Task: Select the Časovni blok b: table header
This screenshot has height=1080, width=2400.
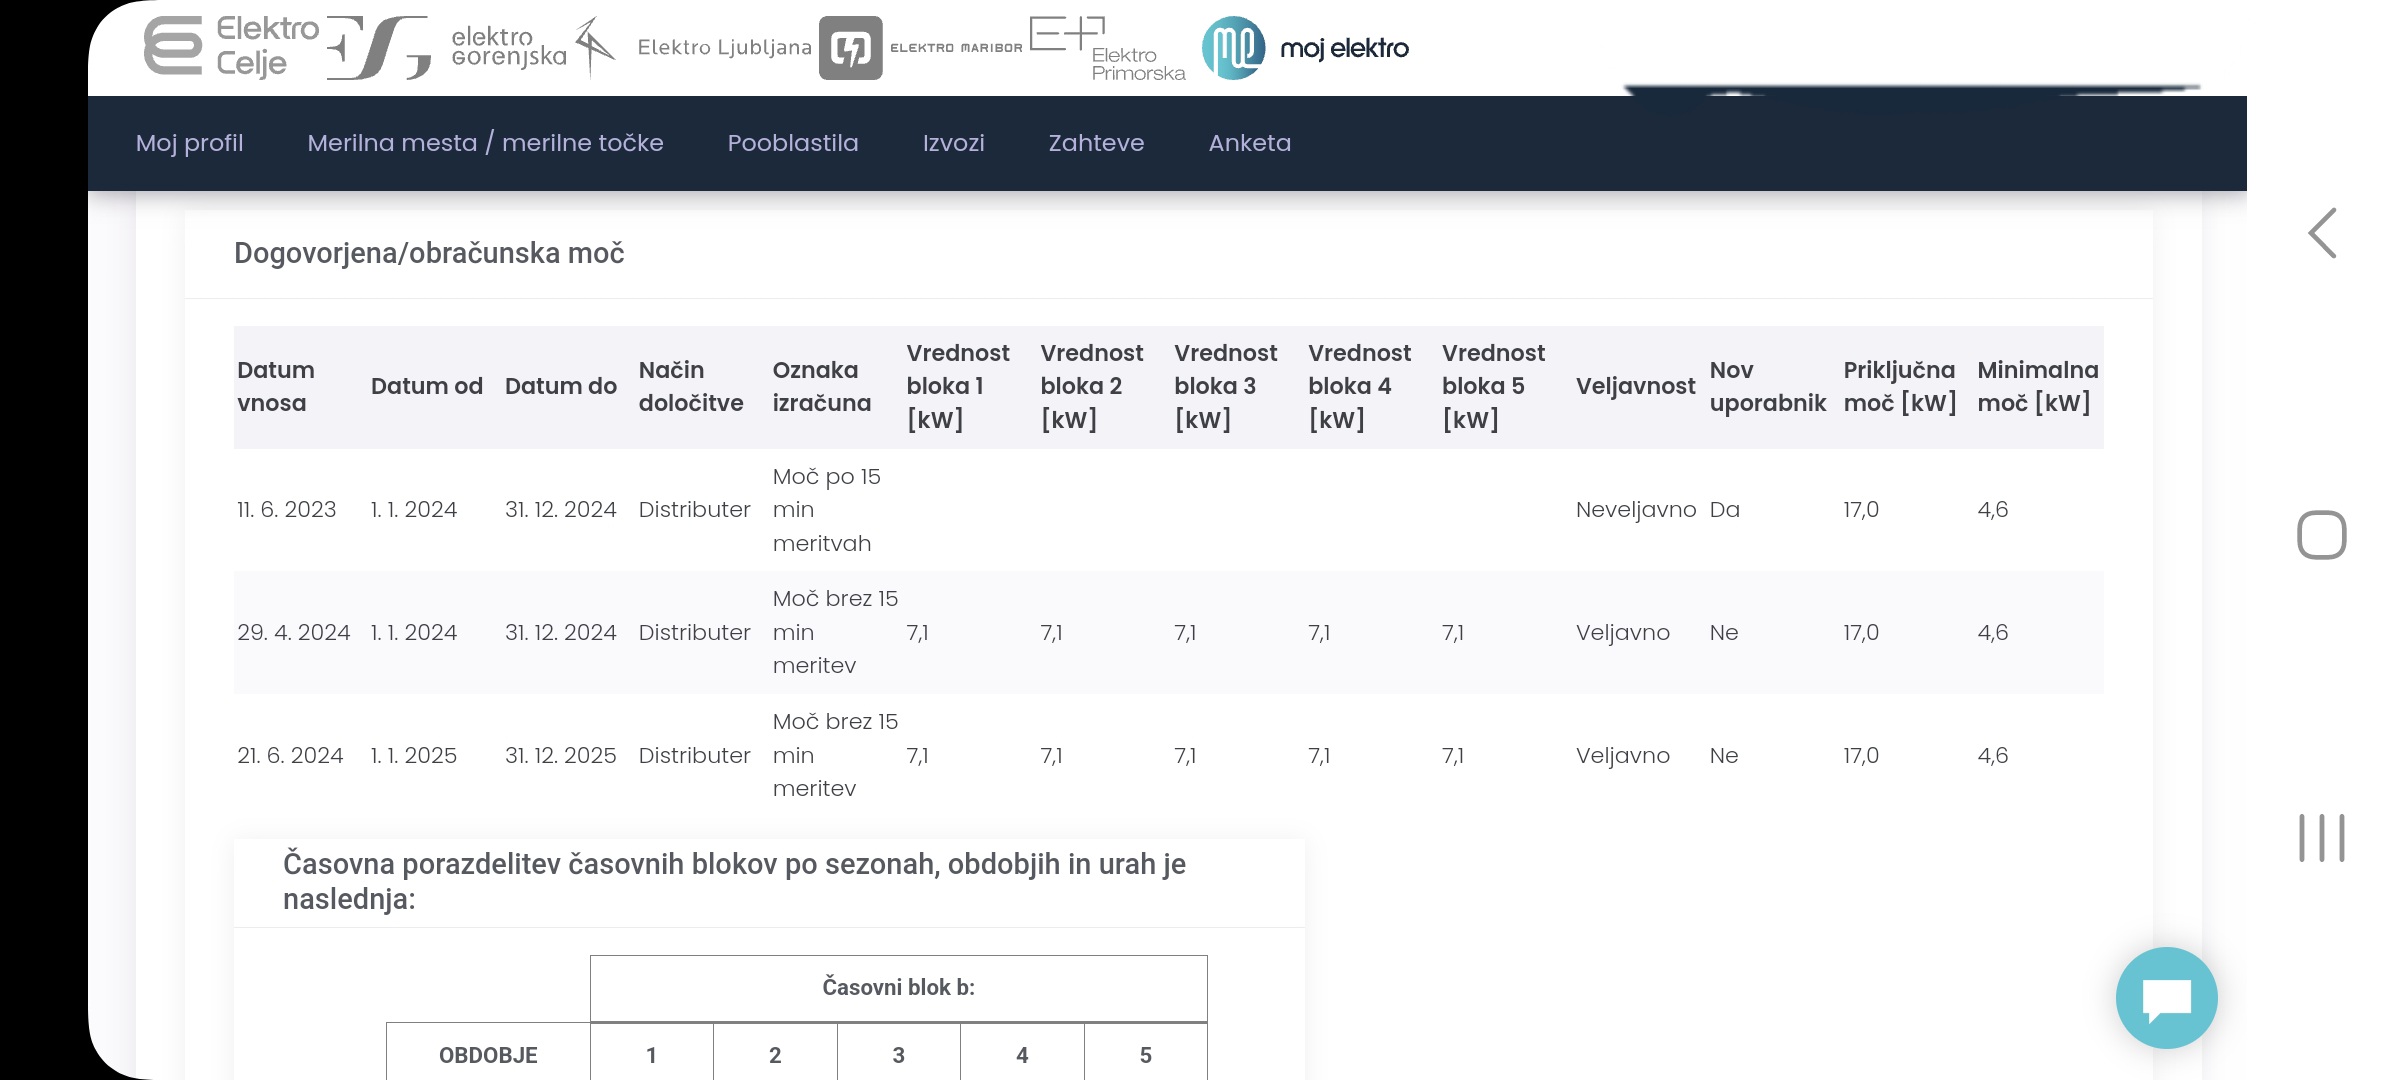Action: (898, 988)
